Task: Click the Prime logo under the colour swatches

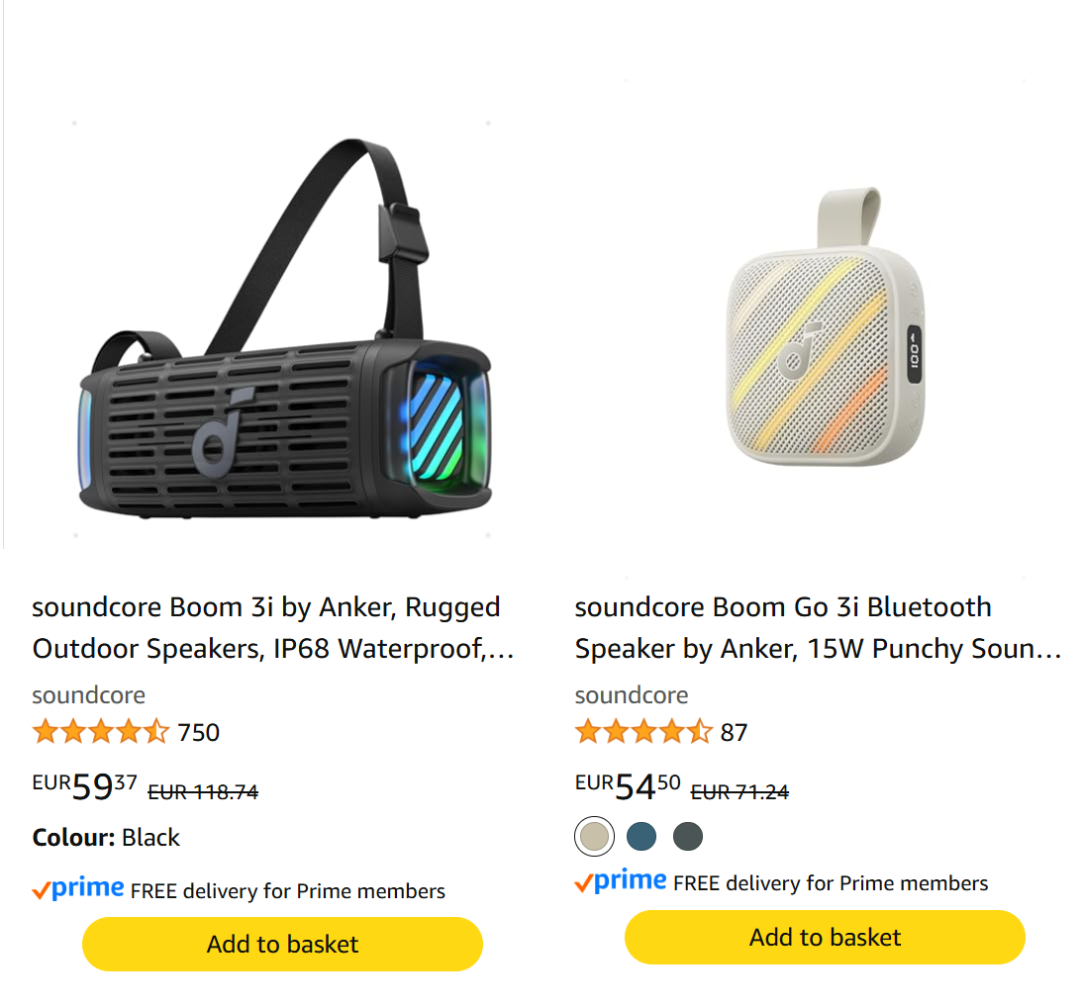Action: point(621,882)
